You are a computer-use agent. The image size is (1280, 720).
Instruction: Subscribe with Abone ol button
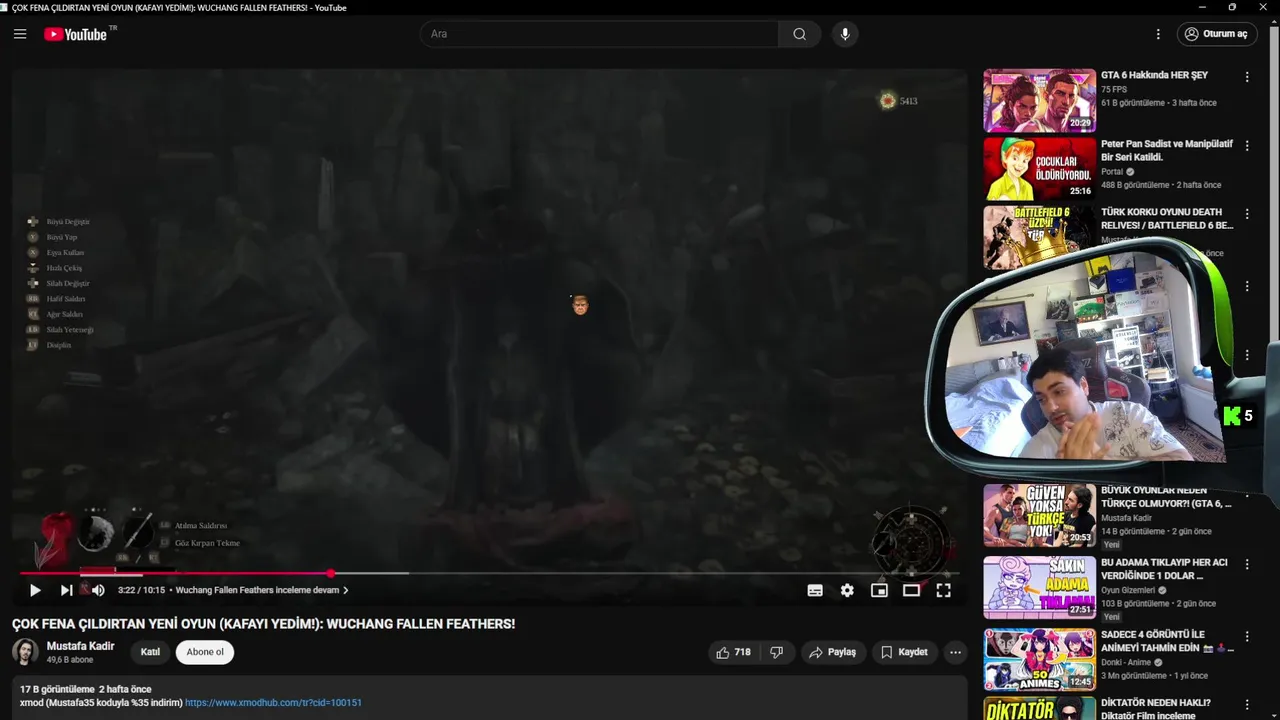[205, 652]
